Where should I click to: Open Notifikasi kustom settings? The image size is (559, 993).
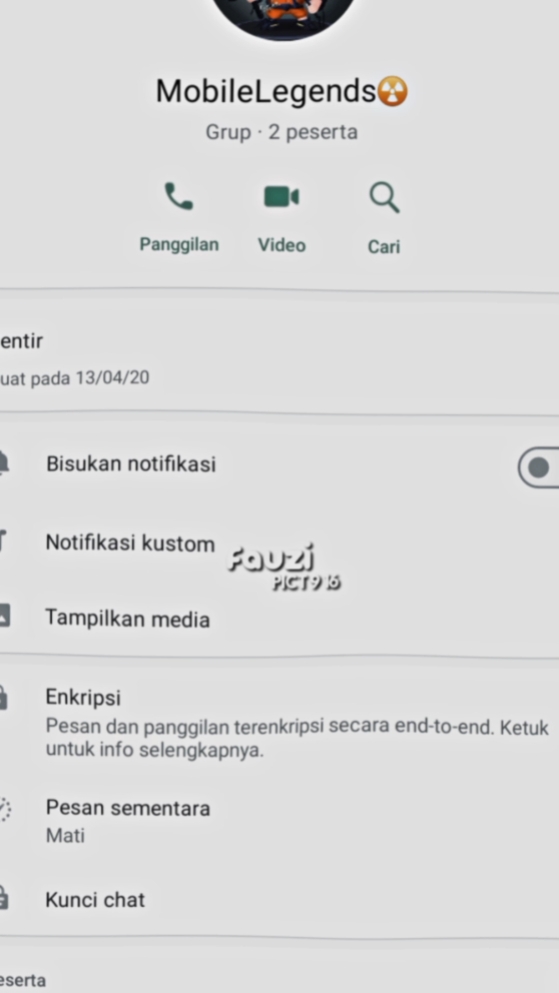(x=279, y=543)
